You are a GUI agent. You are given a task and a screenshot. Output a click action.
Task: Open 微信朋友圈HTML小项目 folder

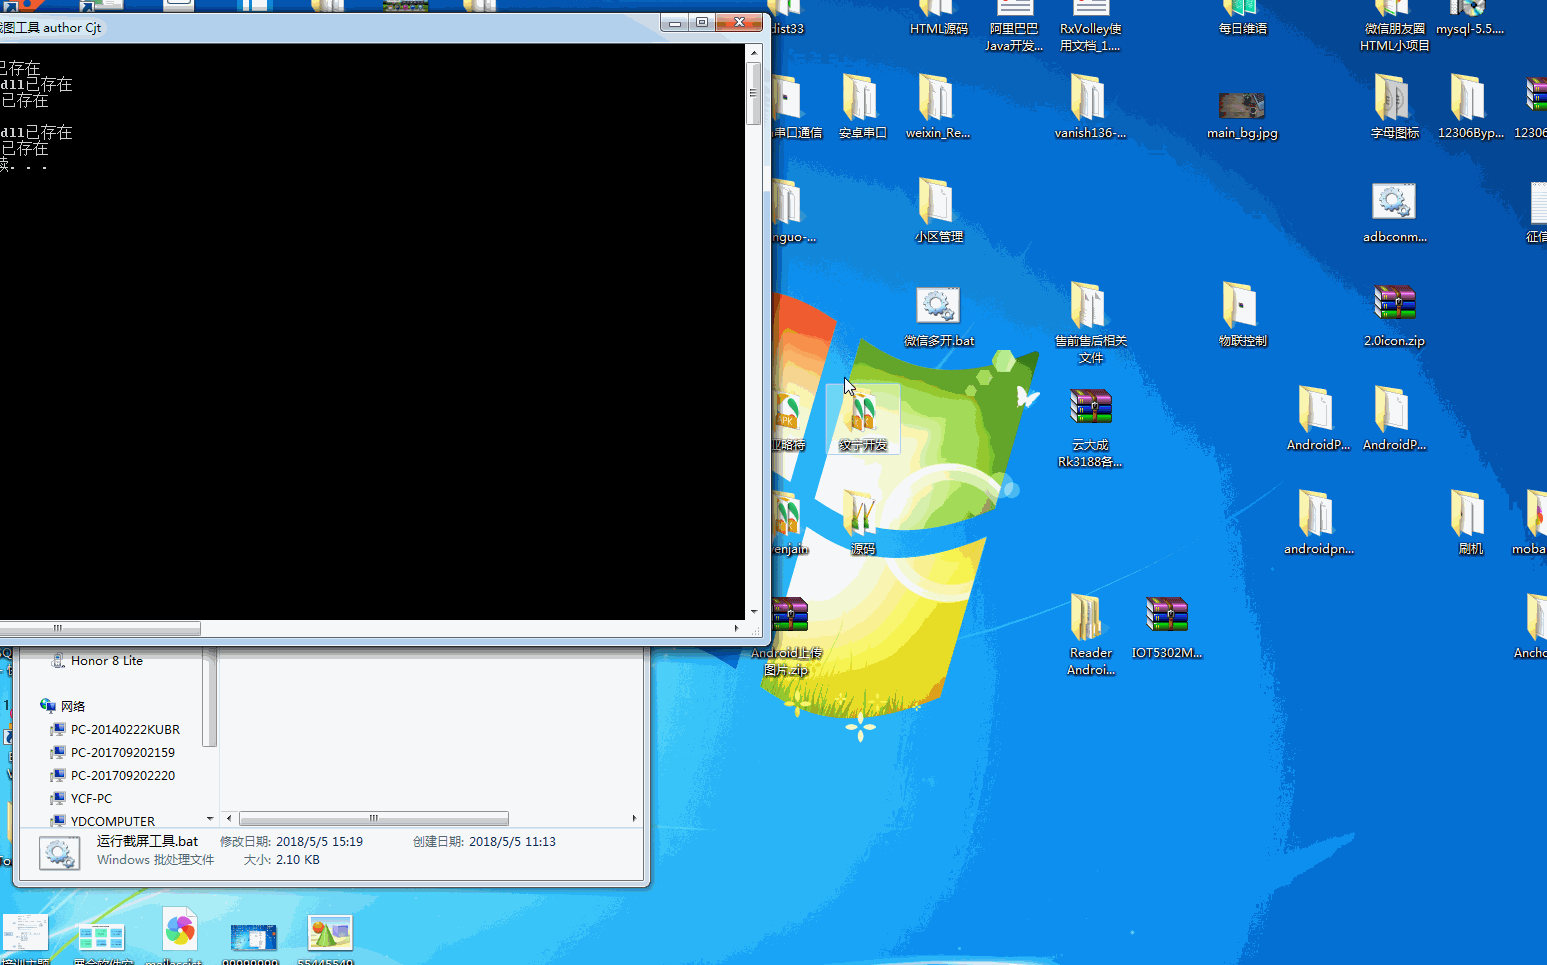1393,27
